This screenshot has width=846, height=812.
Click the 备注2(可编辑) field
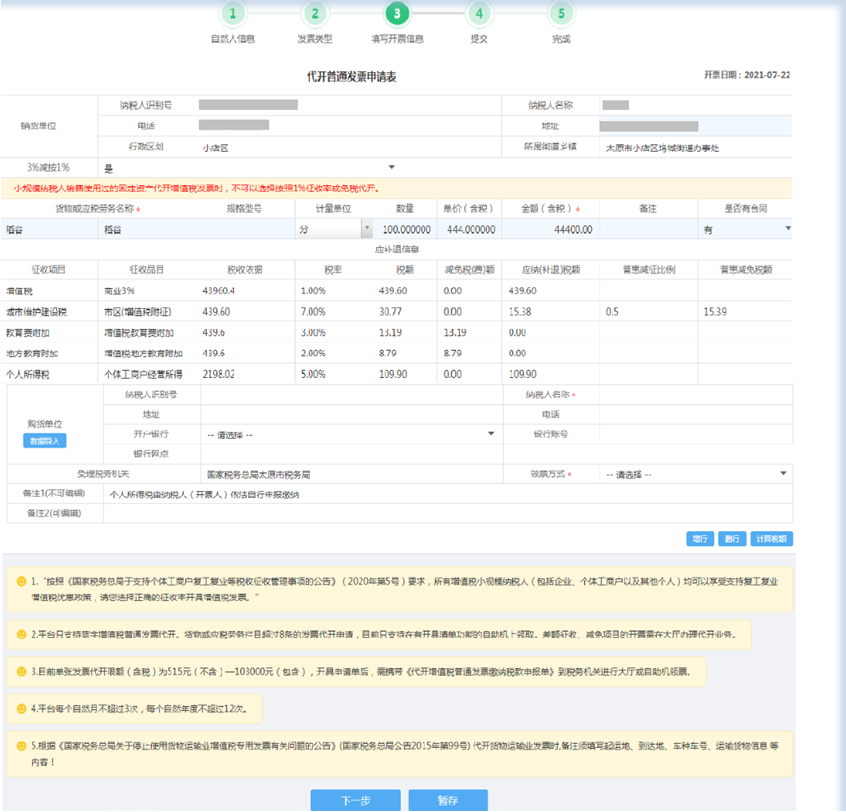tap(448, 514)
